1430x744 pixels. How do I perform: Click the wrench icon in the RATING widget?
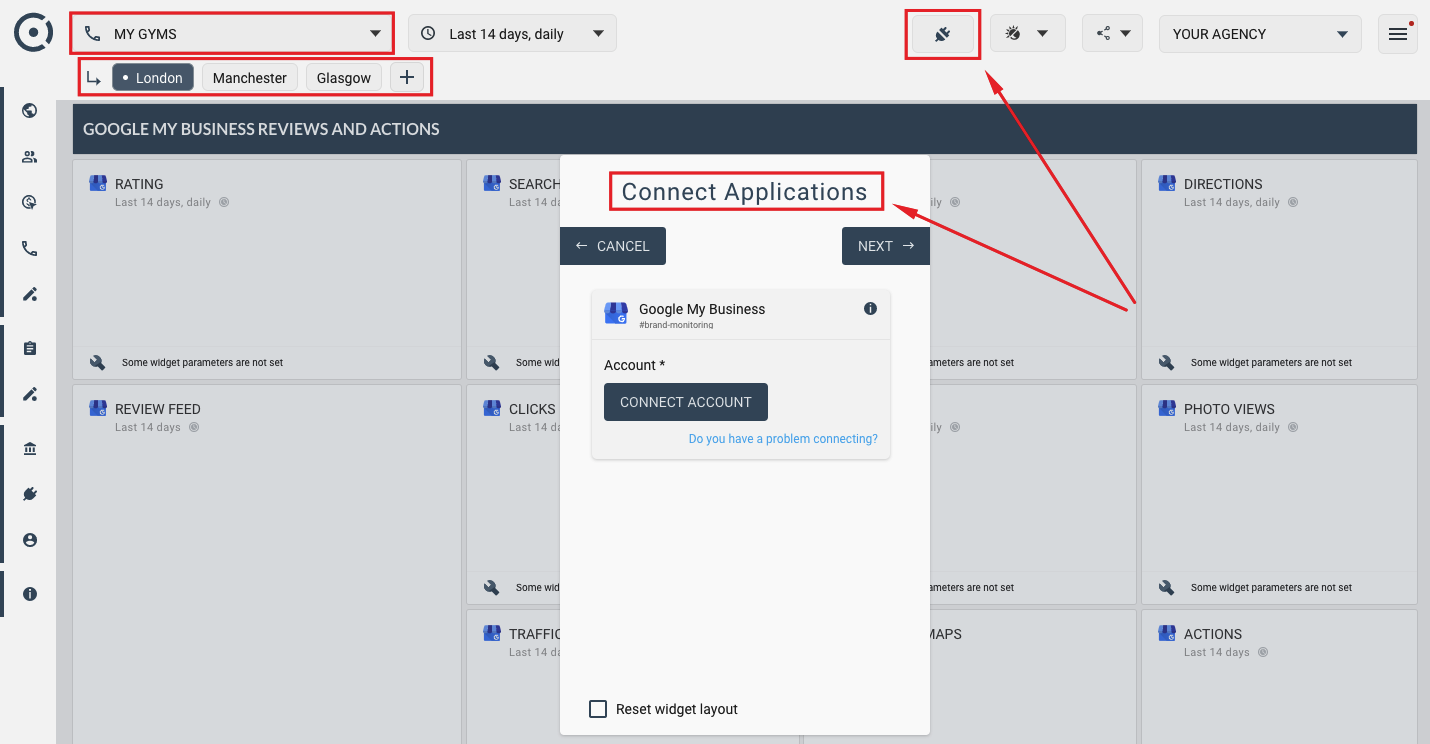tap(98, 363)
